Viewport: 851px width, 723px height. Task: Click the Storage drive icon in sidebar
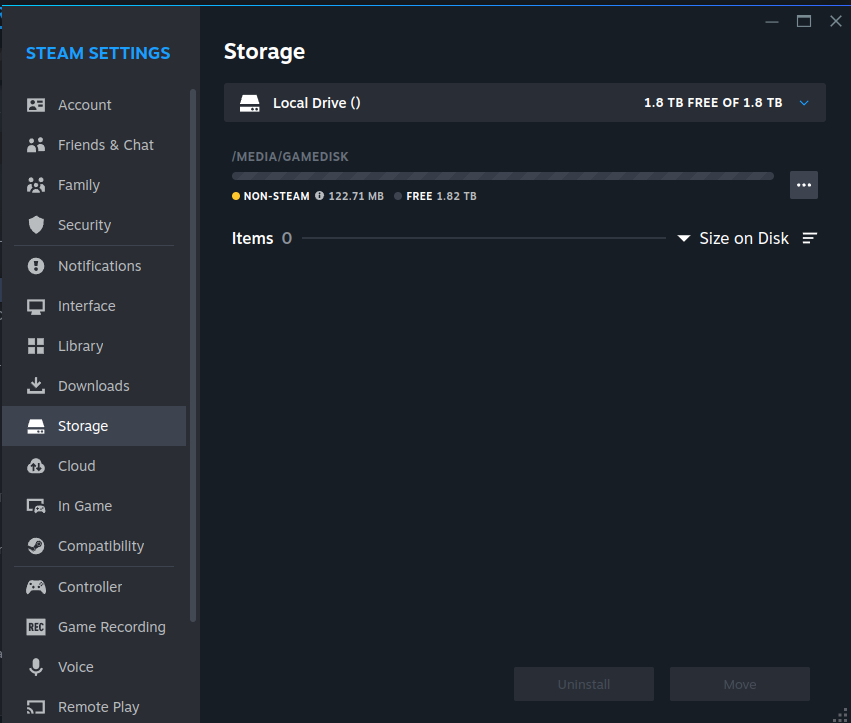[36, 426]
